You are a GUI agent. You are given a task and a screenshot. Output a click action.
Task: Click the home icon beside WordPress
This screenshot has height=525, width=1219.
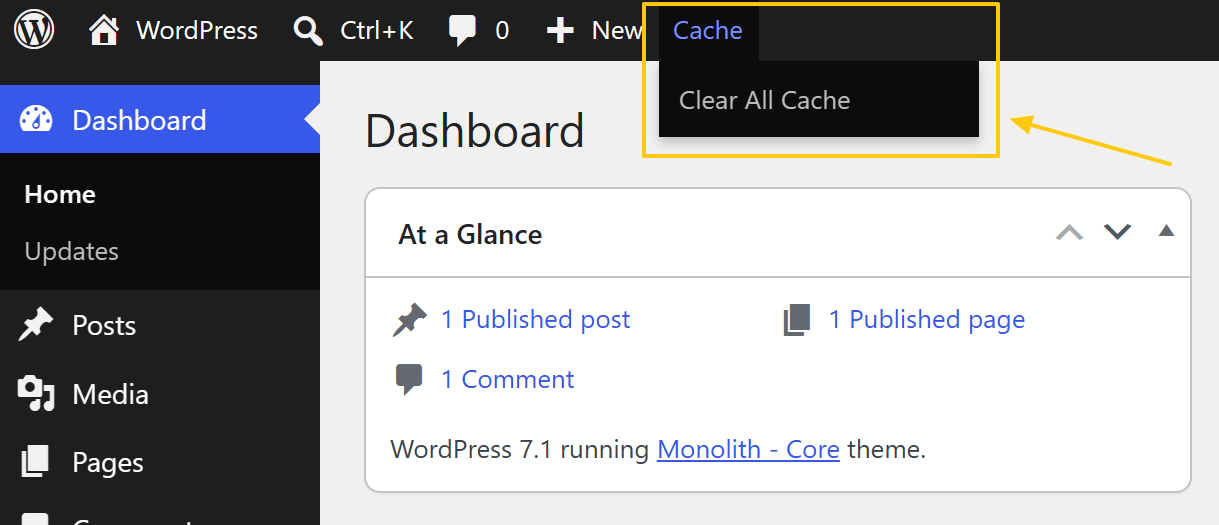pos(104,30)
